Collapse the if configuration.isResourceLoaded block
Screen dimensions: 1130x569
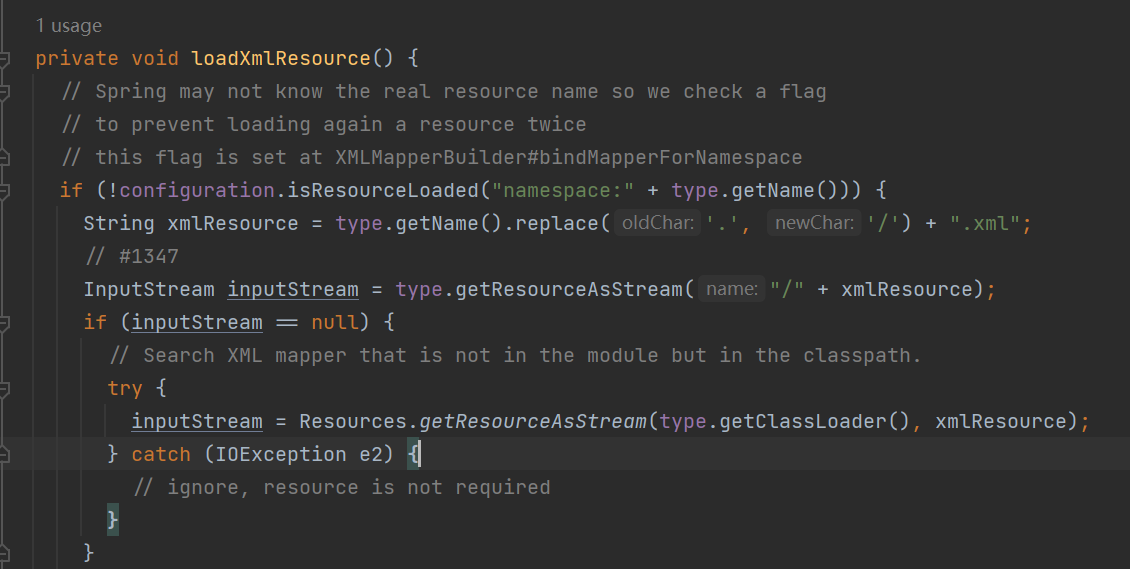click(4, 190)
